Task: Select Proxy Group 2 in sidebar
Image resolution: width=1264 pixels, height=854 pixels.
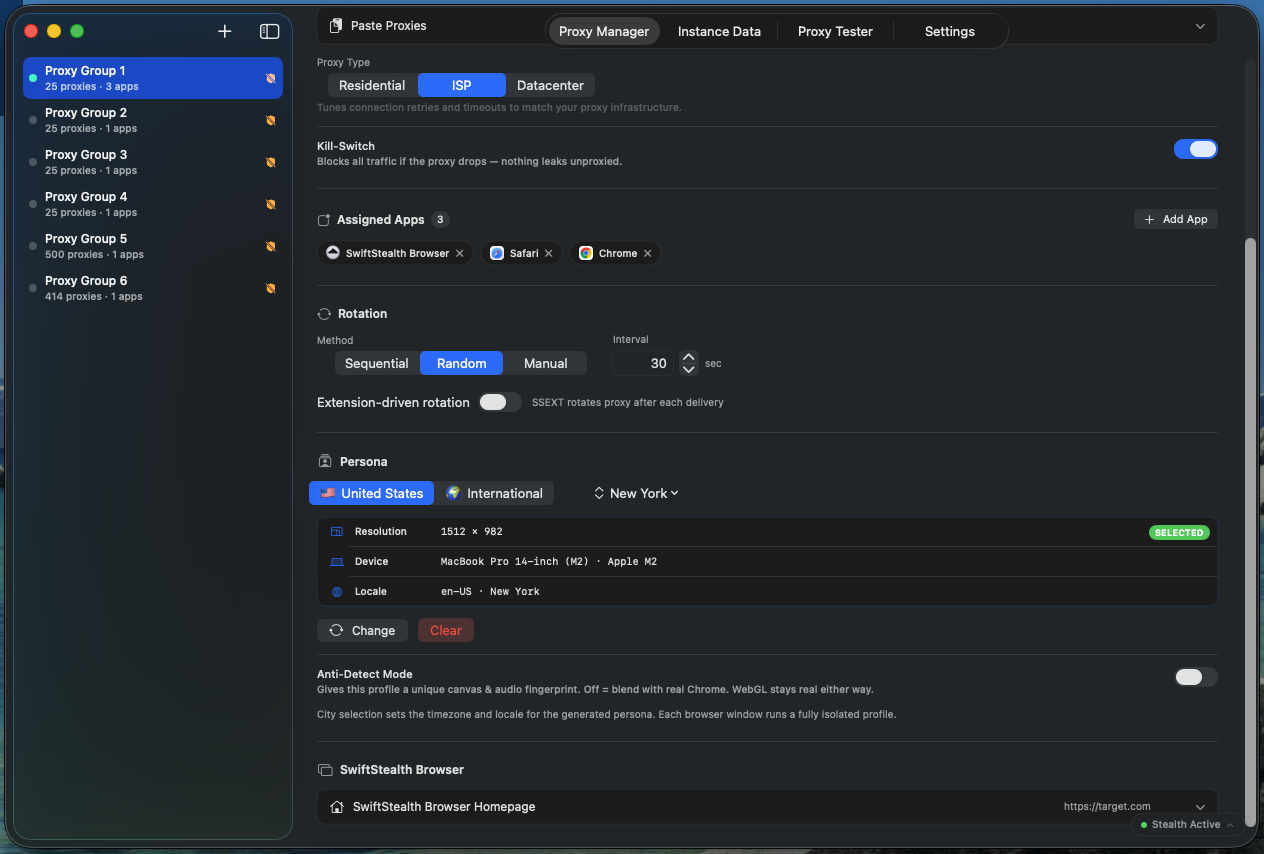Action: point(153,120)
